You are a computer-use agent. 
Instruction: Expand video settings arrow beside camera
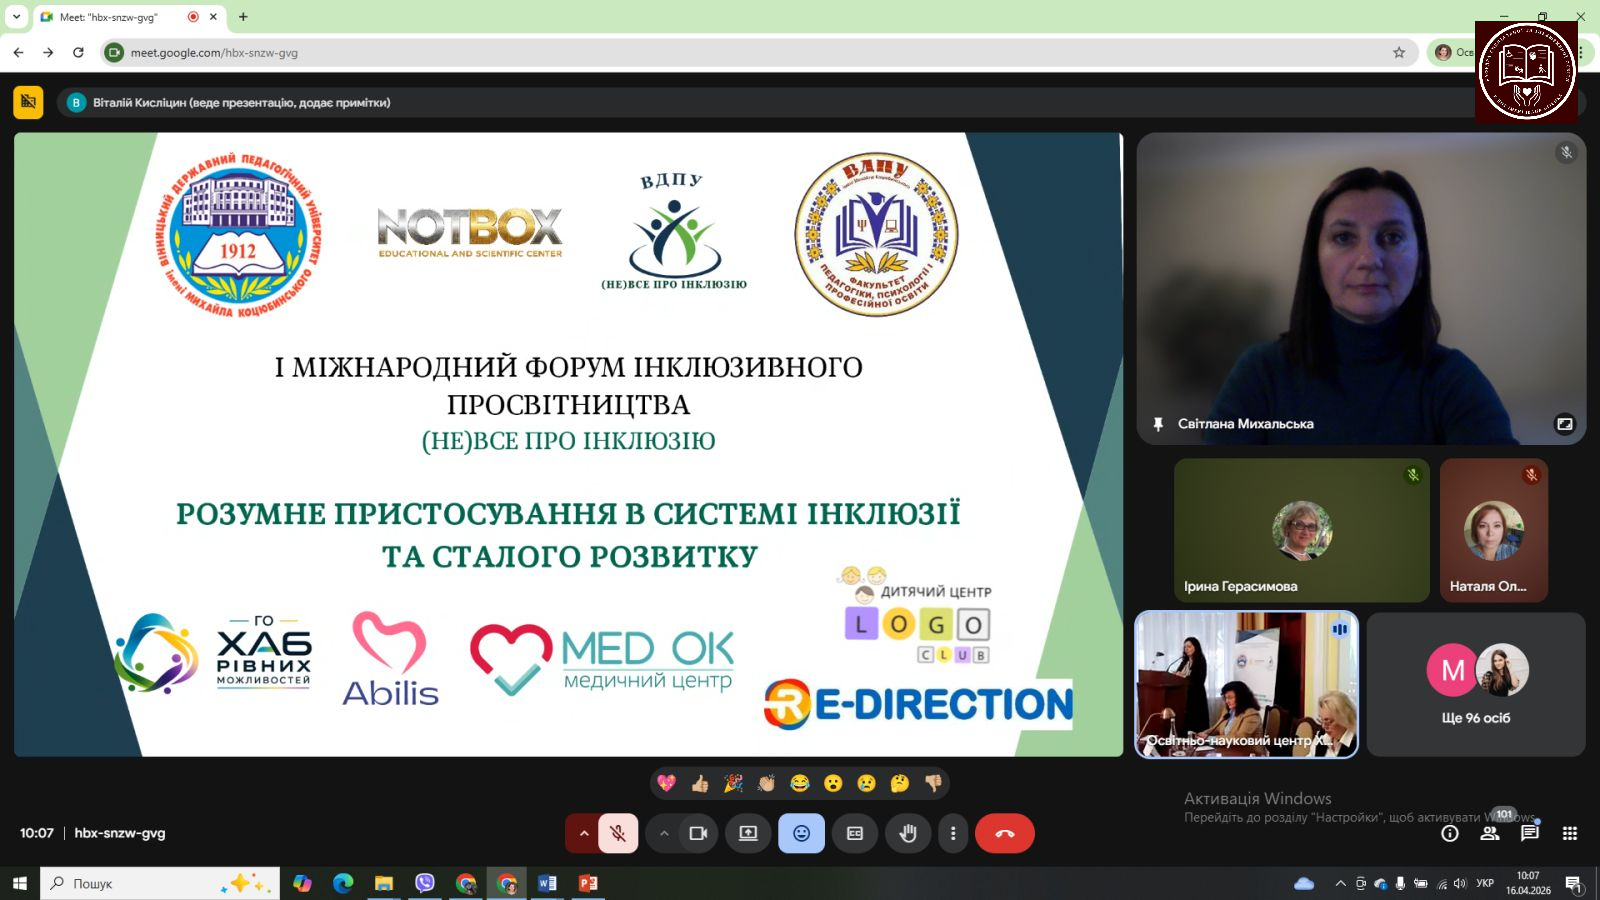[664, 833]
